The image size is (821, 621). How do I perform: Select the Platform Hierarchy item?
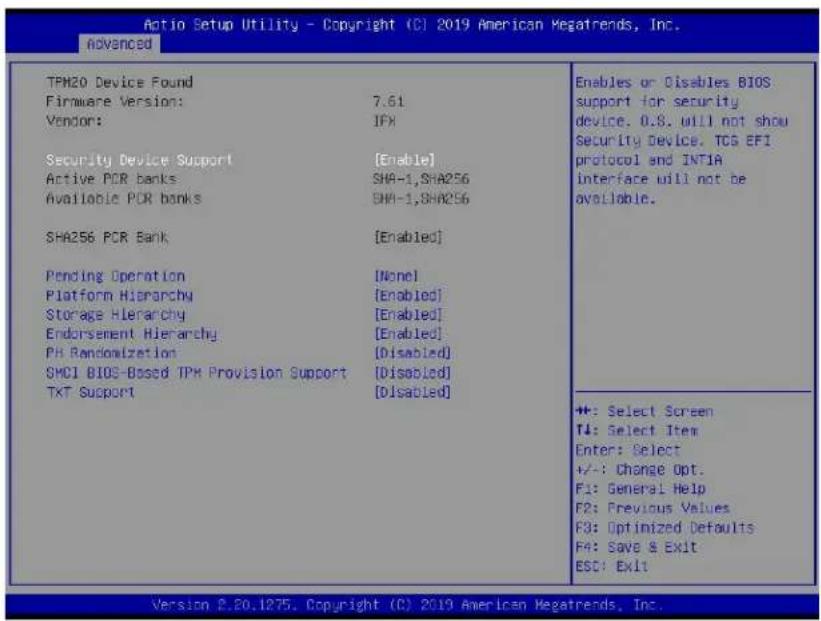pyautogui.click(x=119, y=296)
